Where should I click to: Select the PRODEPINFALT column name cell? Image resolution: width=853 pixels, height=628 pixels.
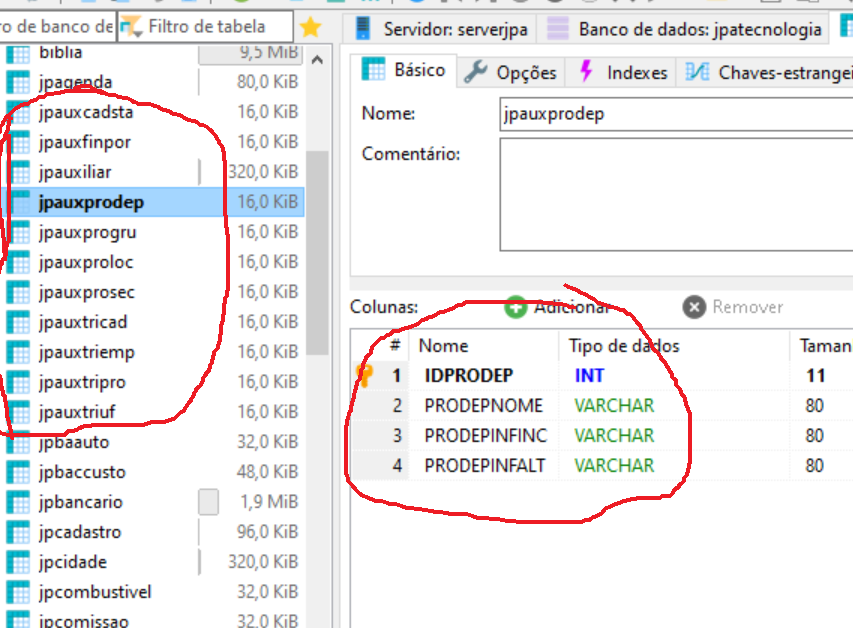point(484,465)
